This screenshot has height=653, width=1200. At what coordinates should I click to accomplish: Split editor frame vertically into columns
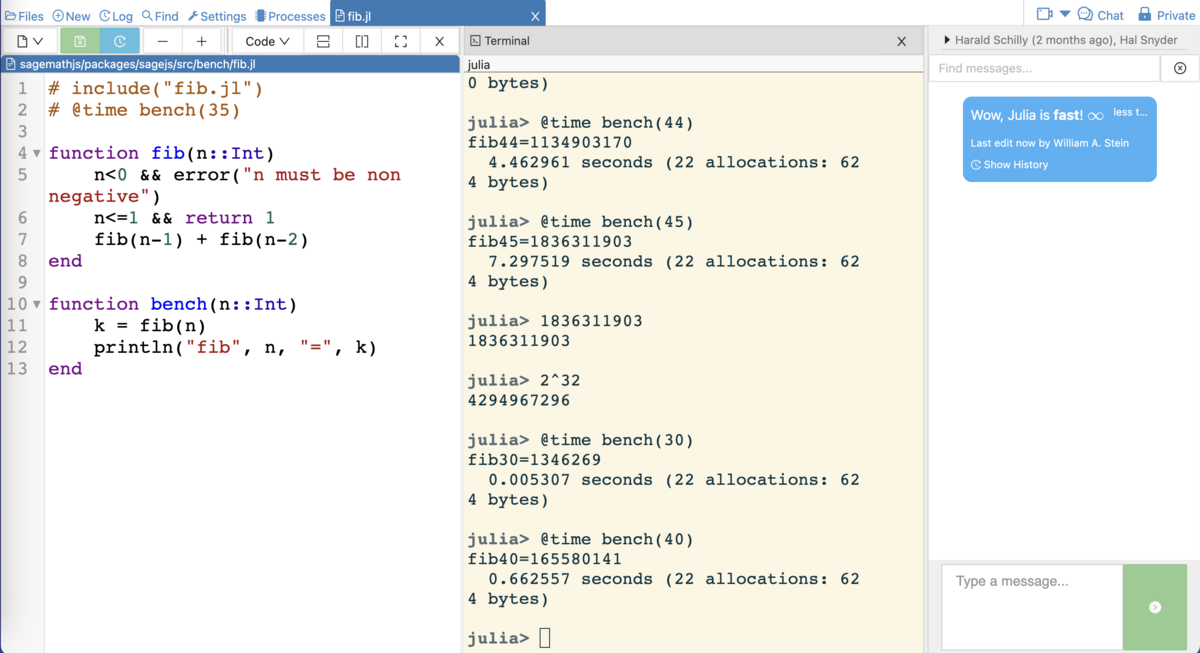362,41
